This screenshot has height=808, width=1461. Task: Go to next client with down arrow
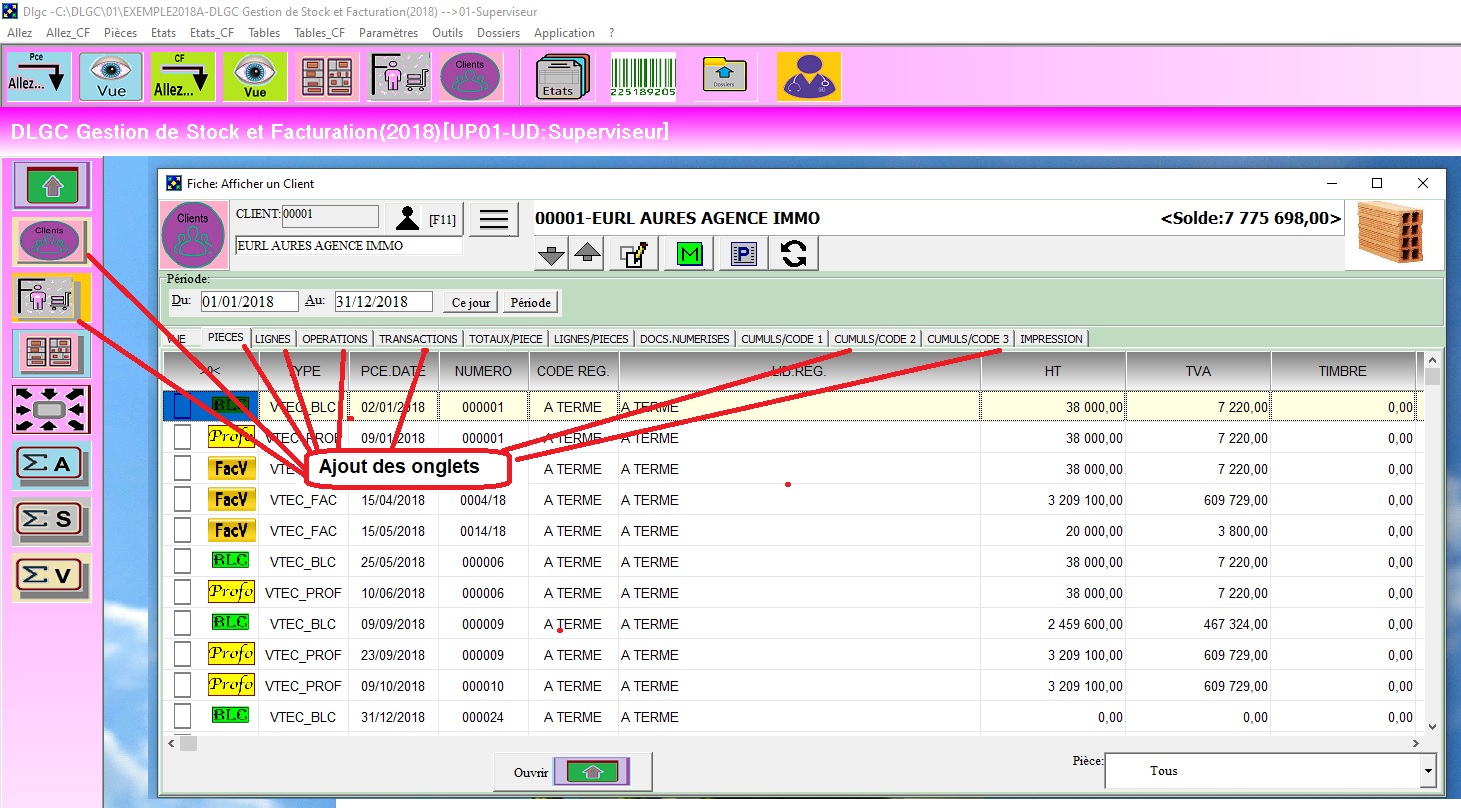551,255
